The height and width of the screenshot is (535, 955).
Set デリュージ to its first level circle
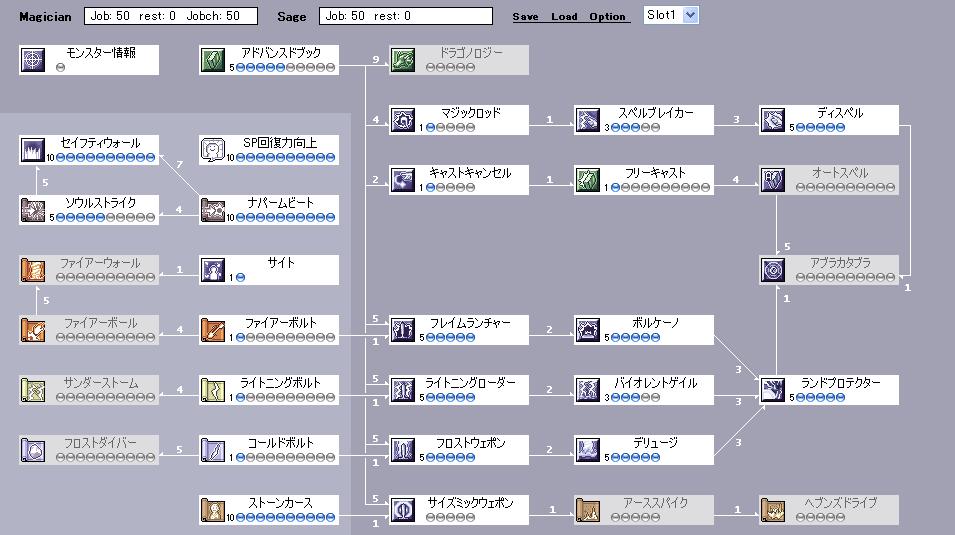pyautogui.click(x=616, y=457)
